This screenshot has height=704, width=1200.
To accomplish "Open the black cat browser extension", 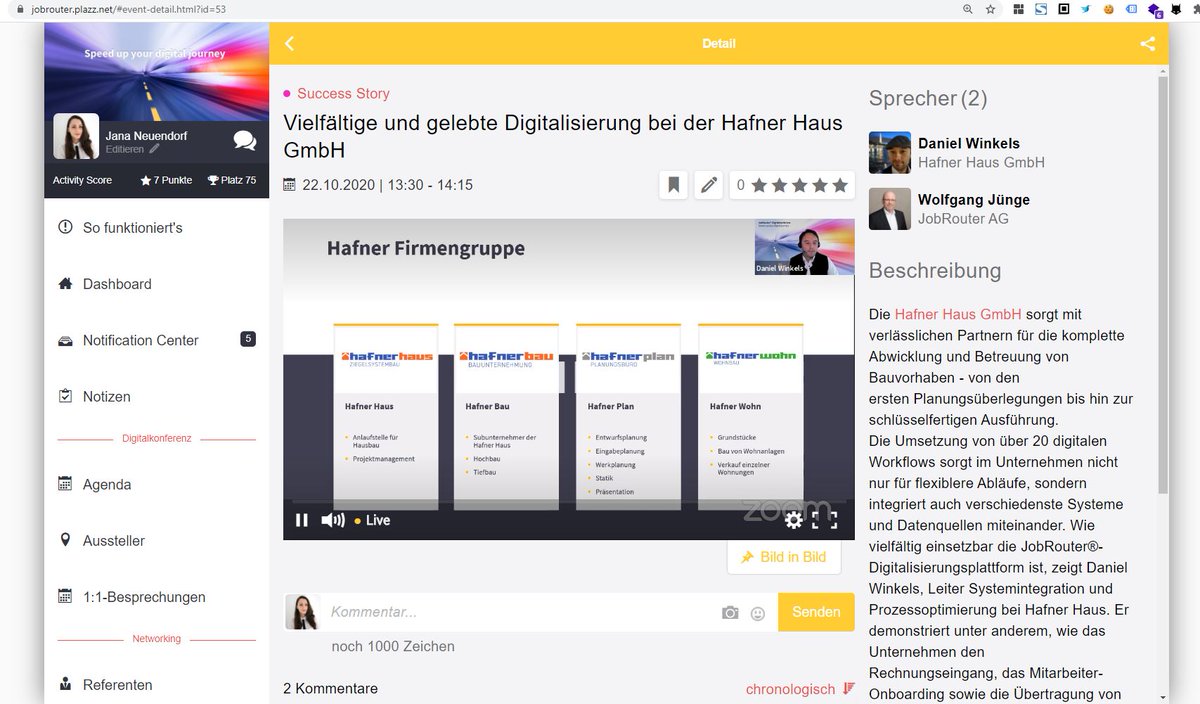I will 1177,8.
